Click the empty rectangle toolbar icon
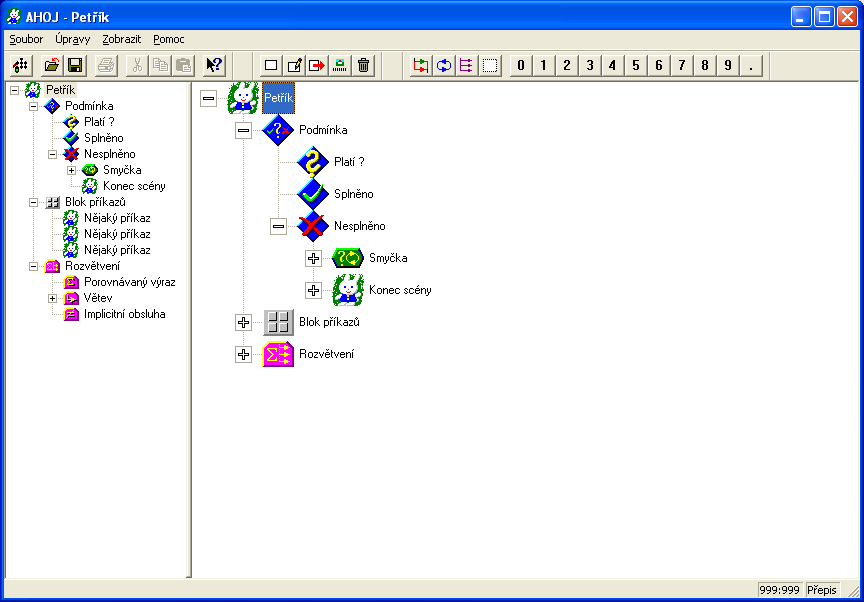 coord(271,65)
